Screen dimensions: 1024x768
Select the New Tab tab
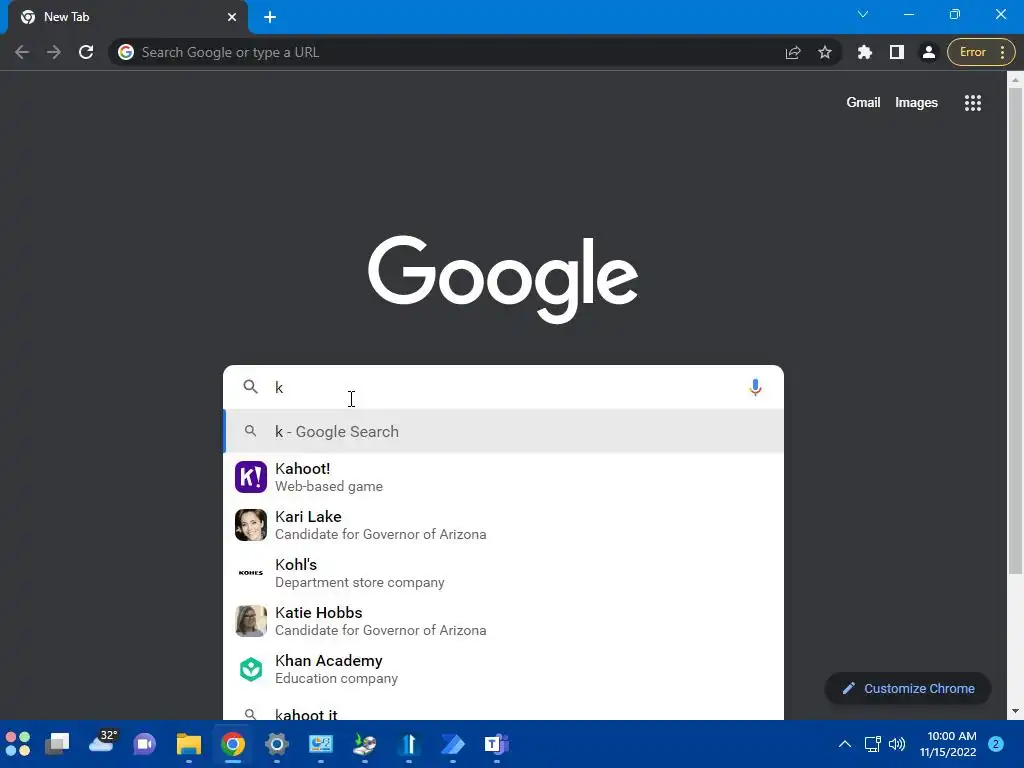pyautogui.click(x=127, y=17)
